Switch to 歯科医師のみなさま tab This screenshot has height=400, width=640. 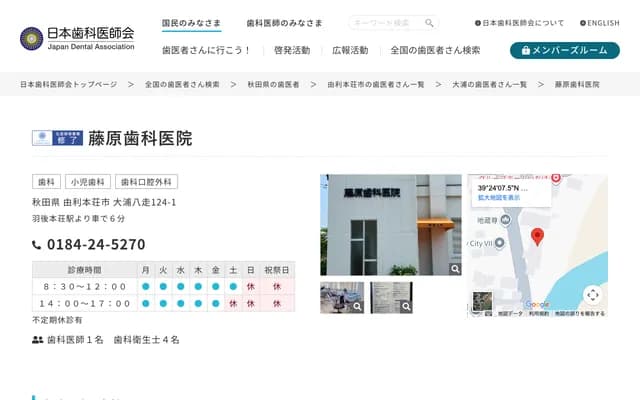pos(285,23)
